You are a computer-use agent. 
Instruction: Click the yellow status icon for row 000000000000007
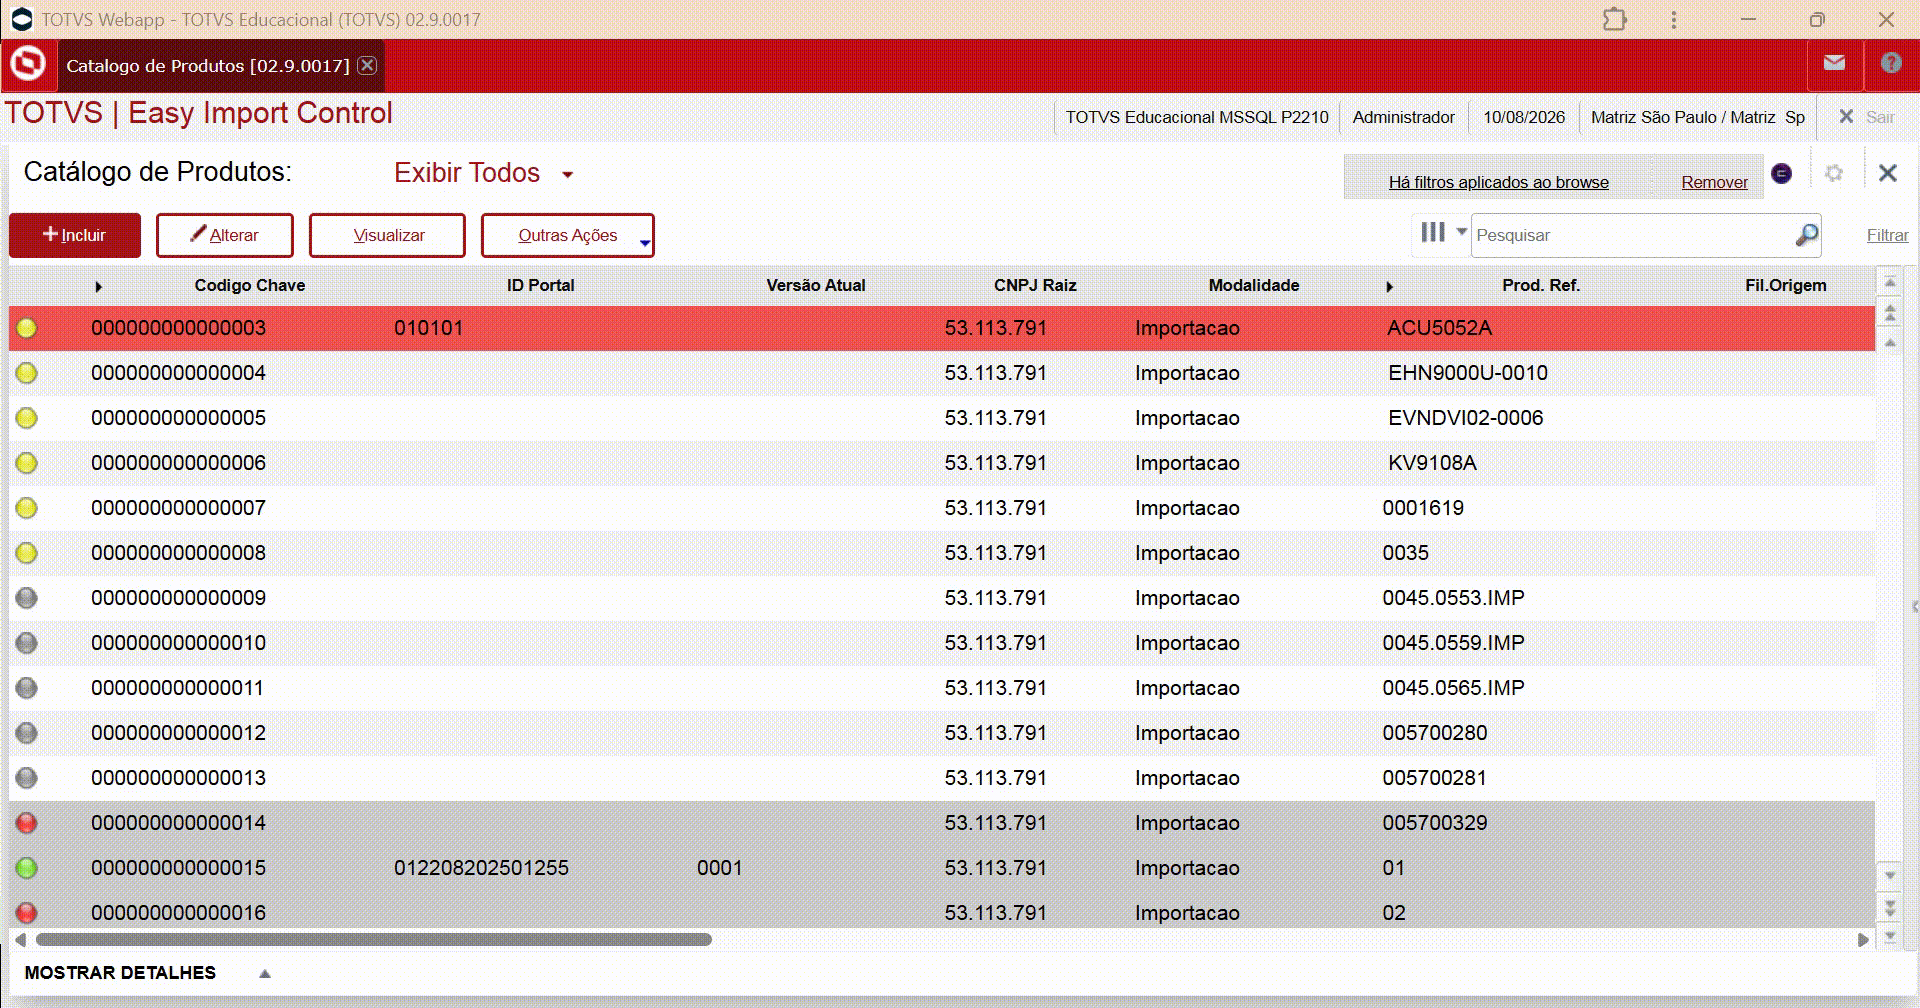pyautogui.click(x=27, y=508)
